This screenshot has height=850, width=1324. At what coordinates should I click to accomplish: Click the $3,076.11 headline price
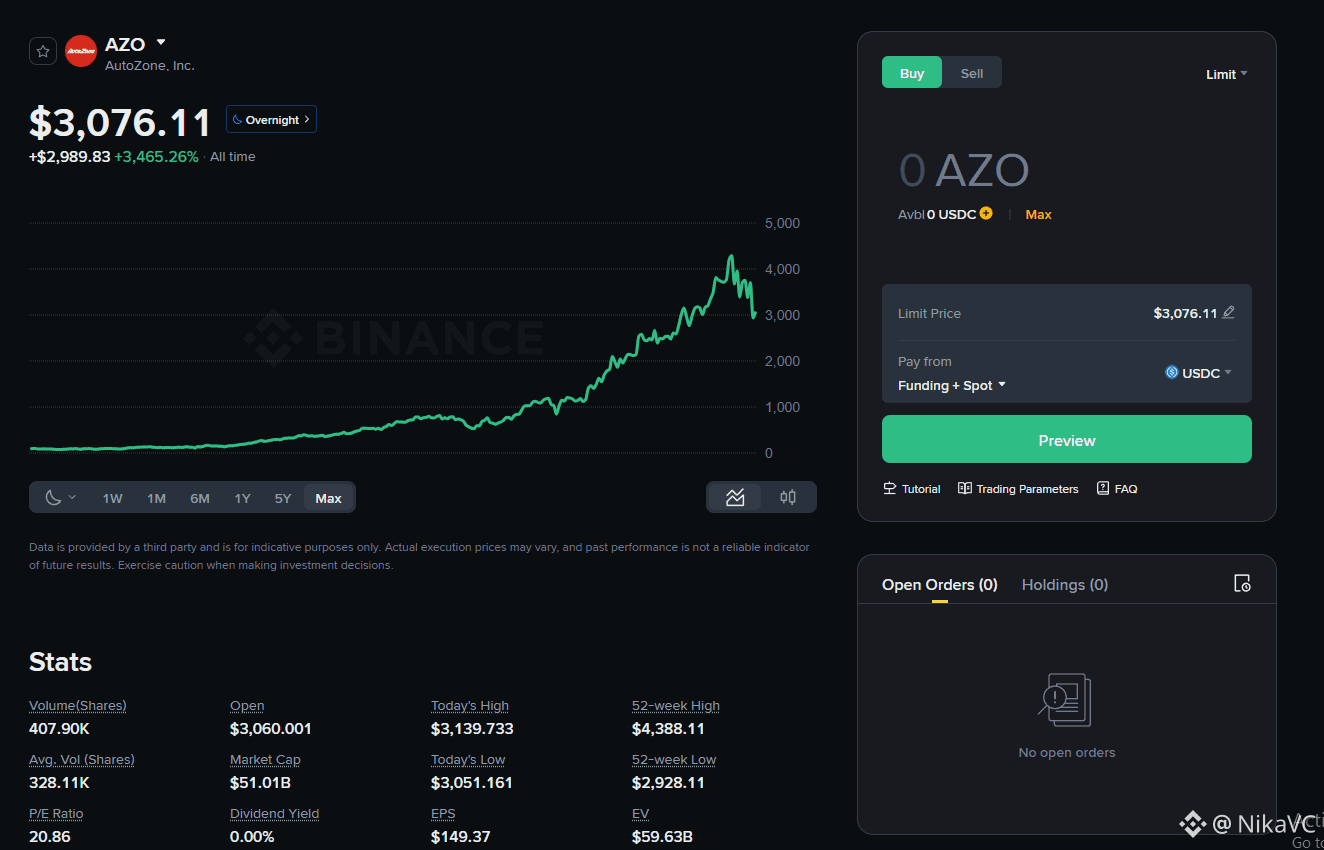point(120,122)
